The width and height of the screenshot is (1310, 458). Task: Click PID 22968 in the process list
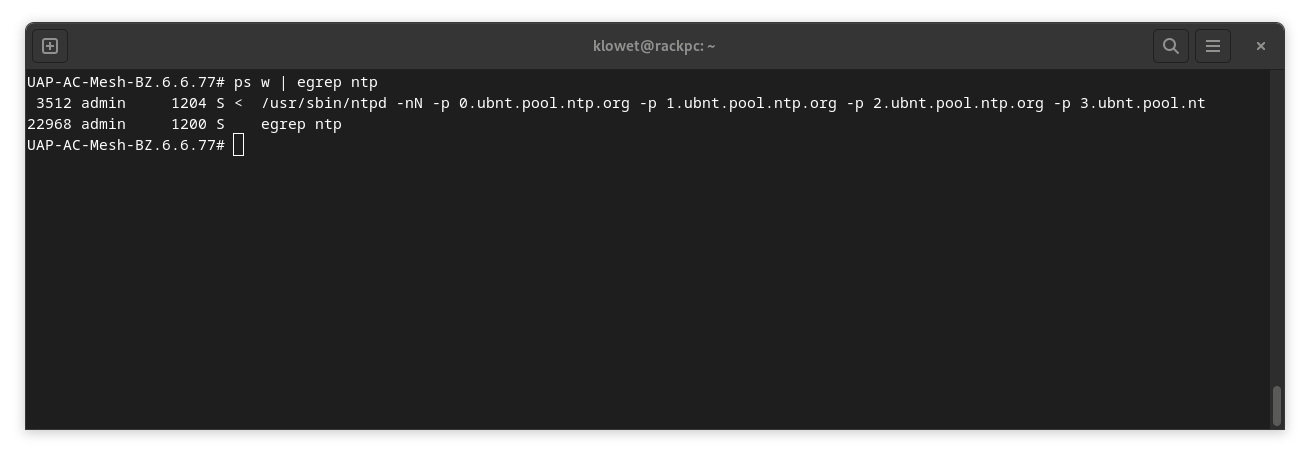click(x=49, y=125)
